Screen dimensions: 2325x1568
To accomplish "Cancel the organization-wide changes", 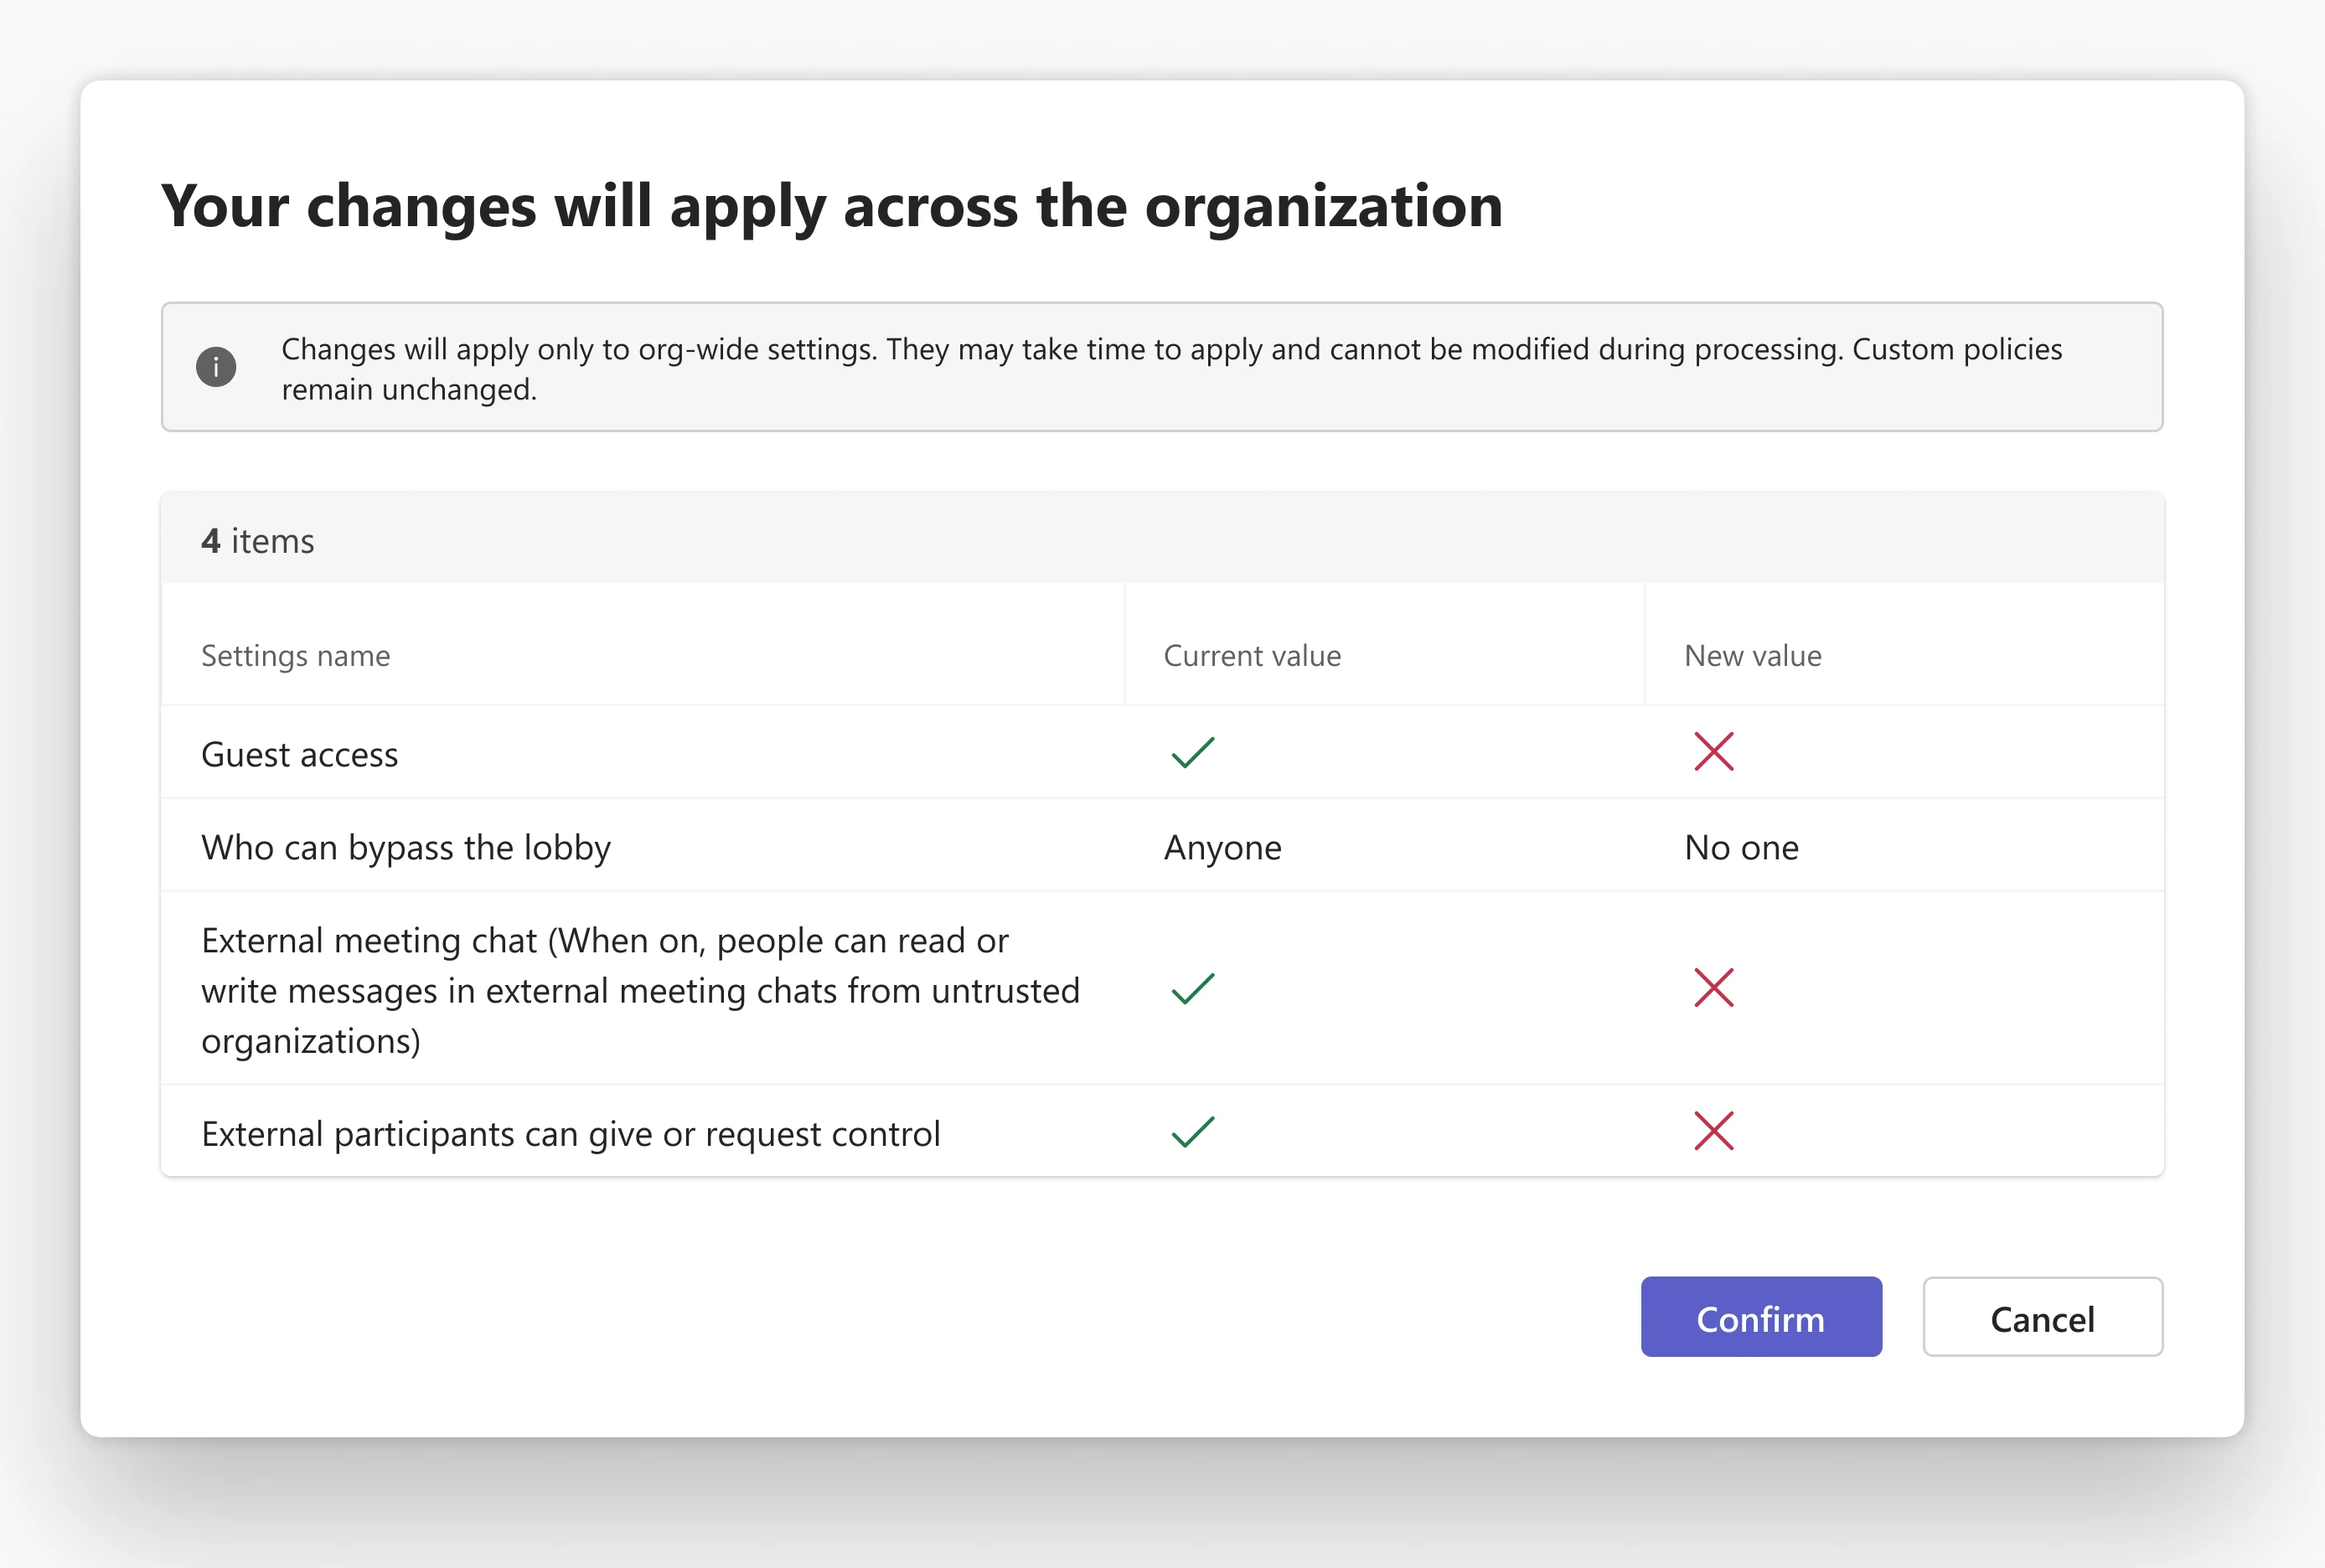I will tap(2042, 1317).
